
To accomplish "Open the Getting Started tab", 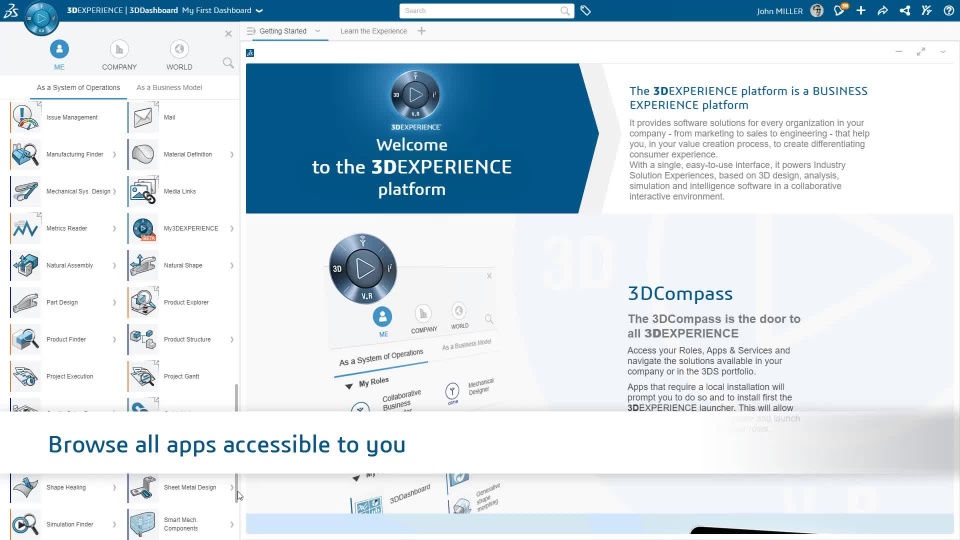I will point(282,31).
